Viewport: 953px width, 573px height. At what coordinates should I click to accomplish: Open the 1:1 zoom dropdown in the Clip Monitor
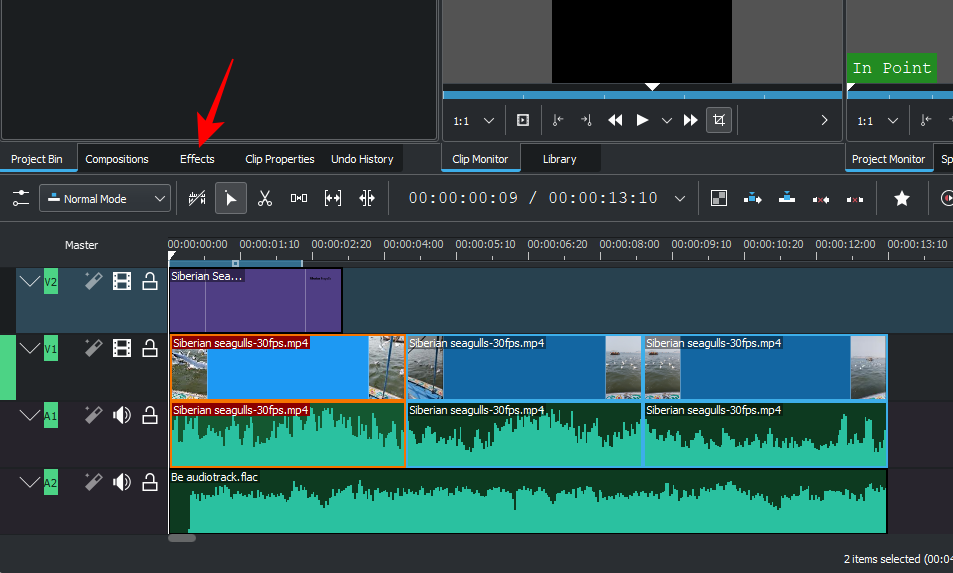point(474,121)
